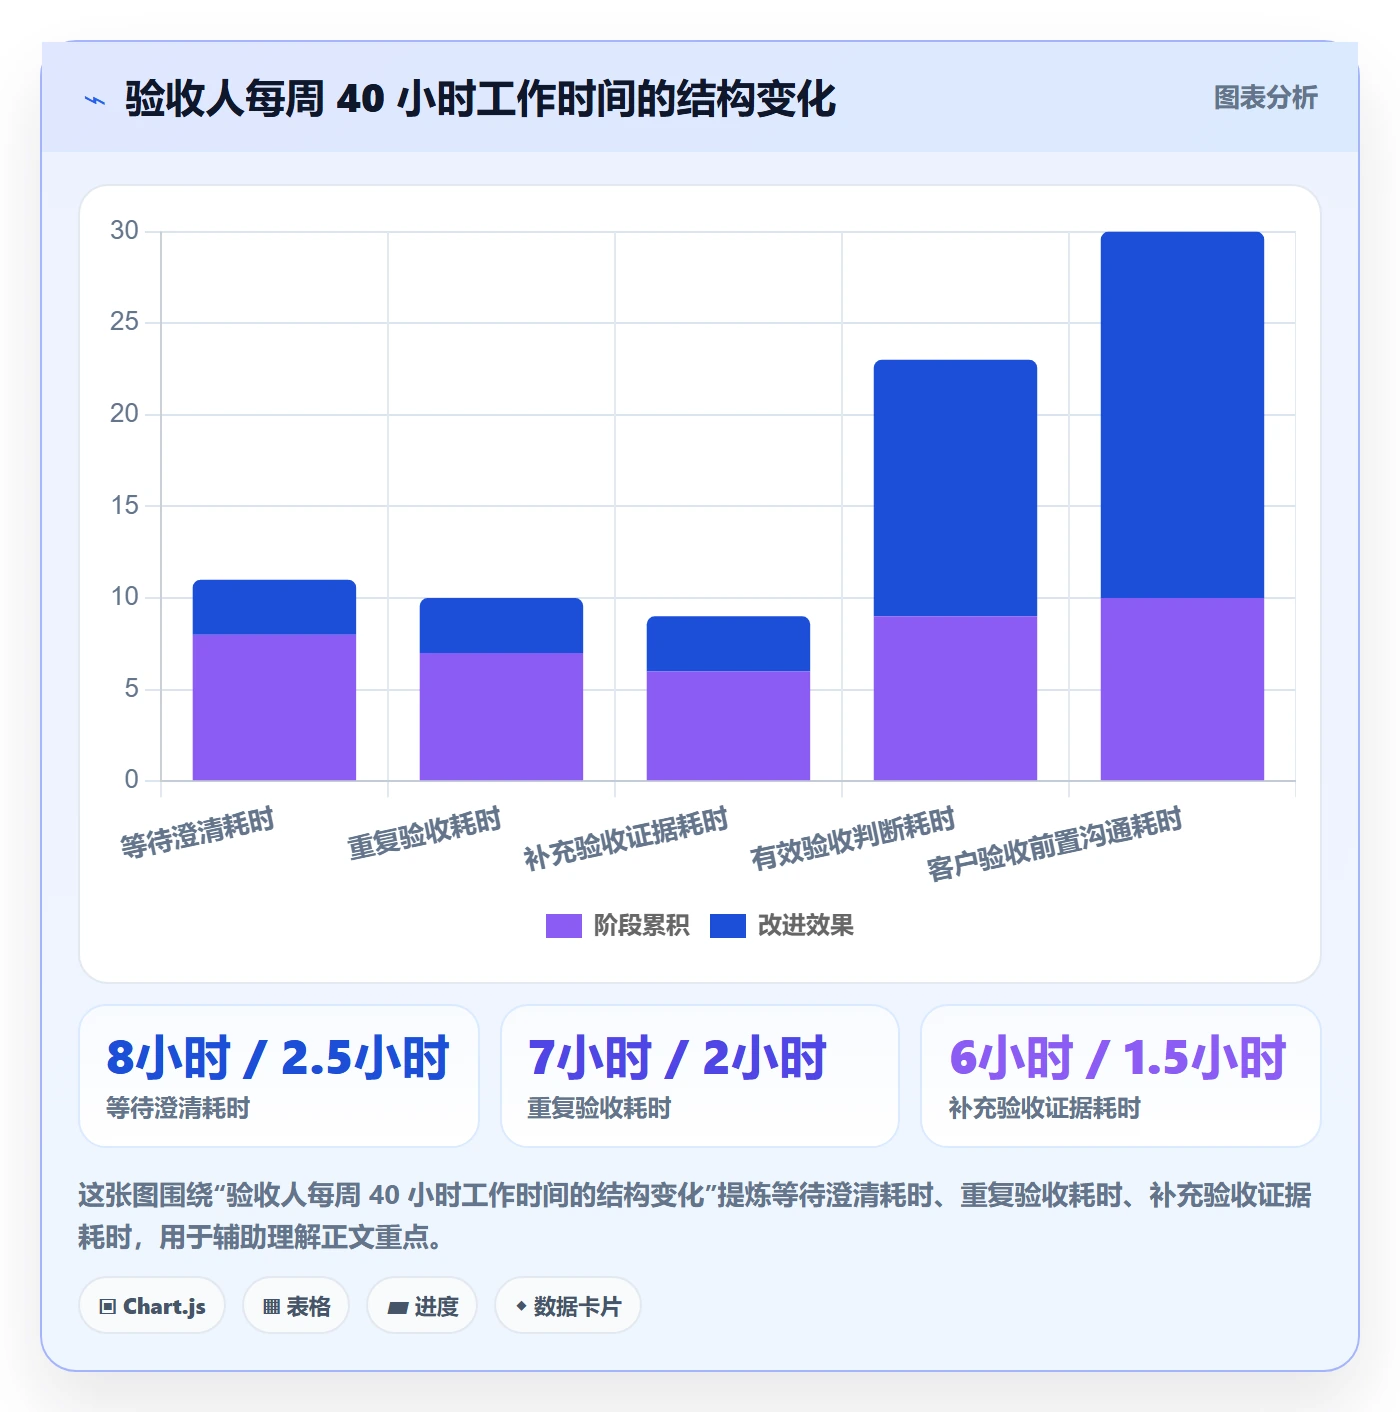Click the blue bar segment for 客户验收前置沟通耗时
1400x1412 pixels.
tap(1182, 415)
